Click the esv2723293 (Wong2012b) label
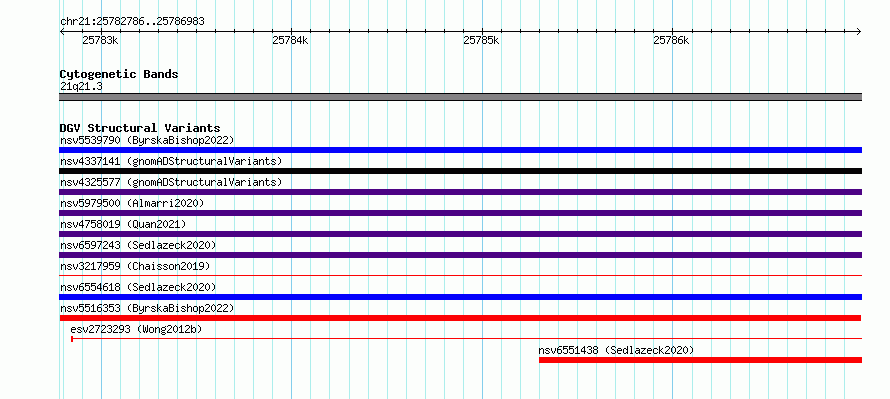The height and width of the screenshot is (399, 890). (x=136, y=329)
